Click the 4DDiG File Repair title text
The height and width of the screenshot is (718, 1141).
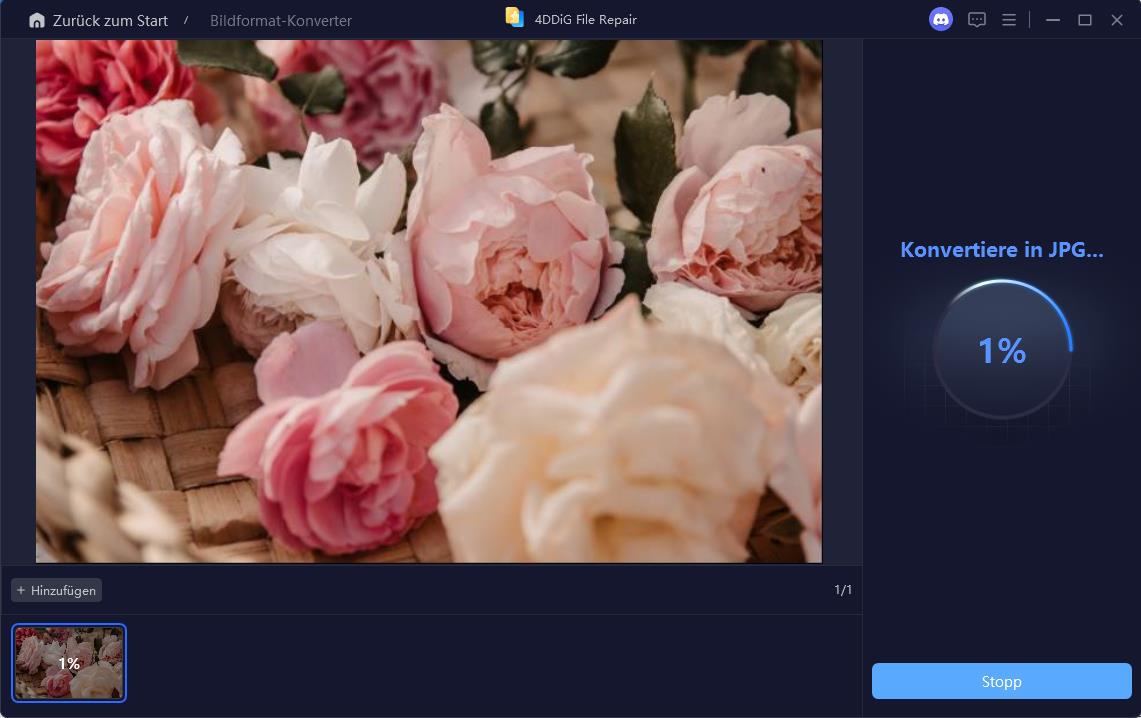click(586, 20)
